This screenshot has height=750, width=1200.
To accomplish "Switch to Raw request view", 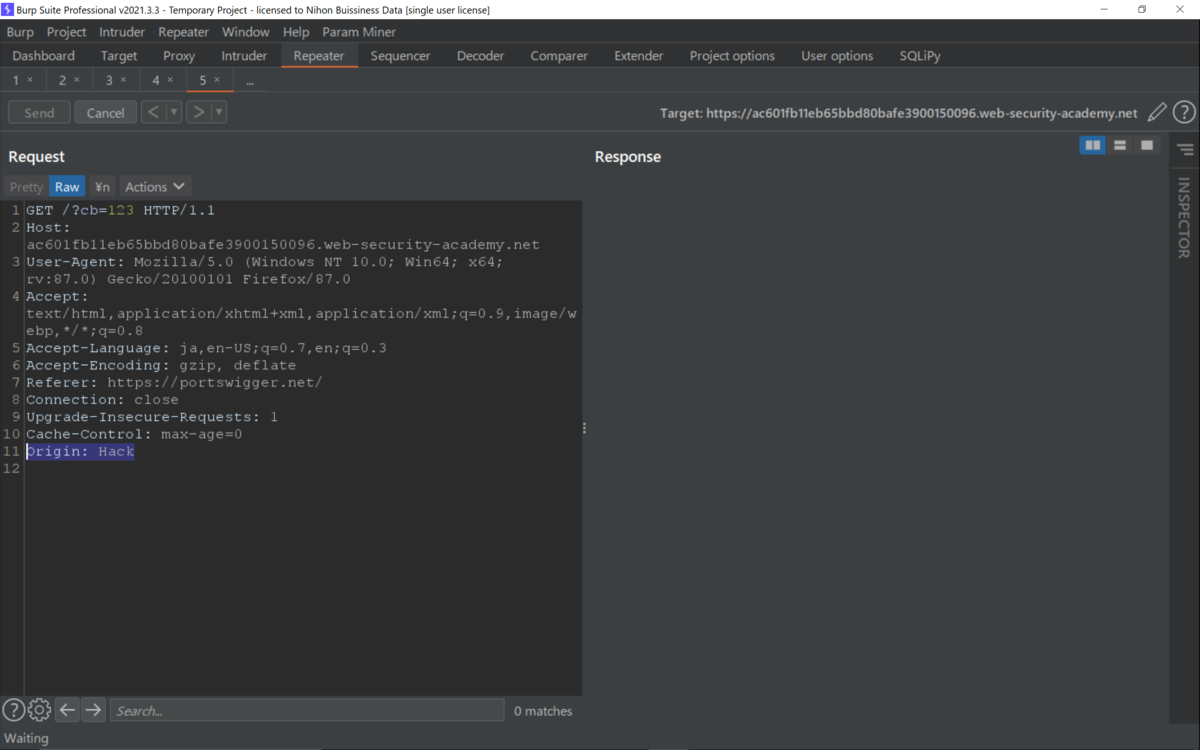I will (67, 187).
